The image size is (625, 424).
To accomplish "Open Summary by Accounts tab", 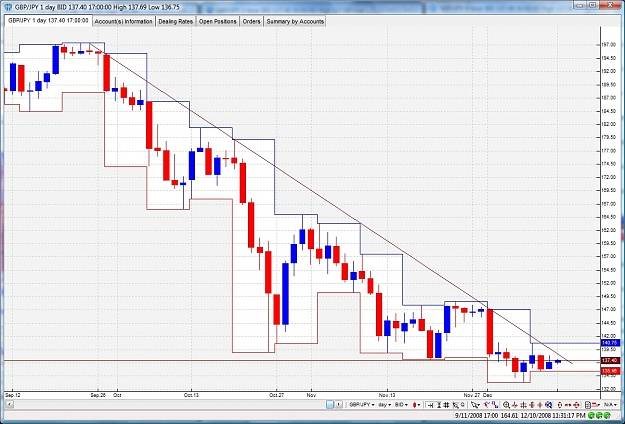I will tap(295, 22).
